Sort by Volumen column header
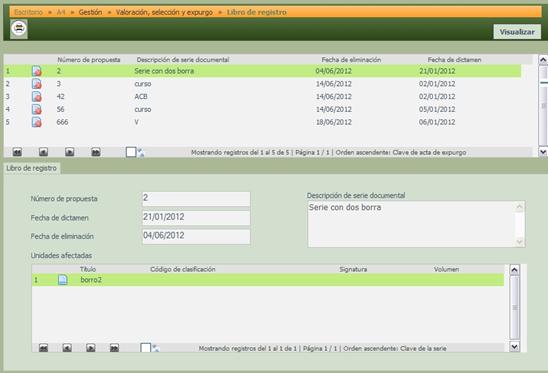The width and height of the screenshot is (548, 373). point(446,269)
